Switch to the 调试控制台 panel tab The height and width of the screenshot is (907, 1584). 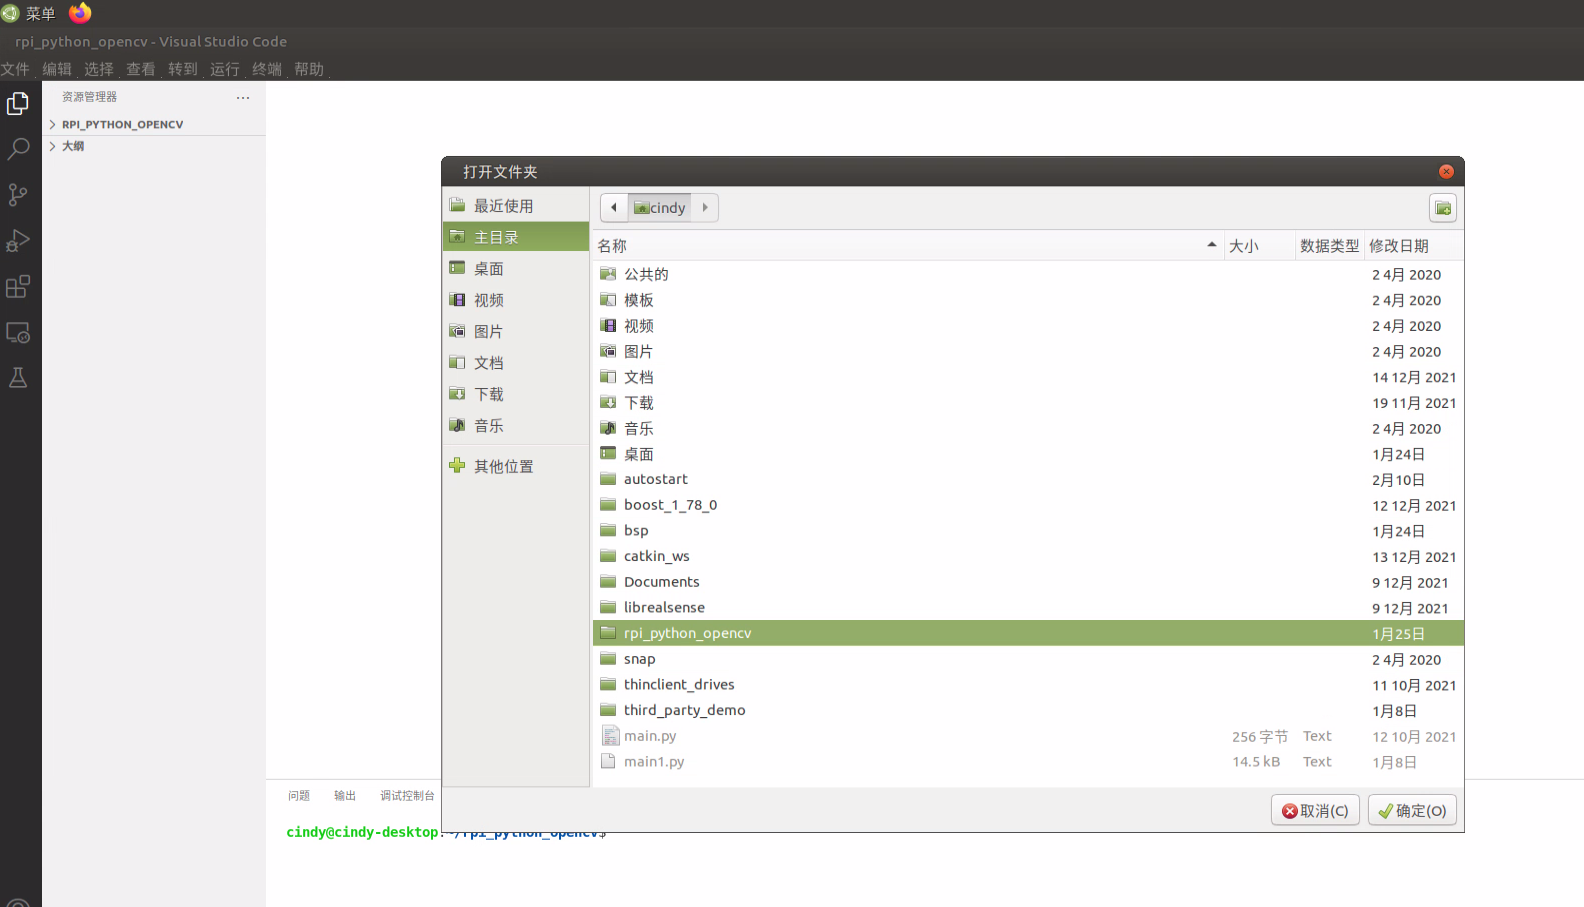tap(407, 796)
